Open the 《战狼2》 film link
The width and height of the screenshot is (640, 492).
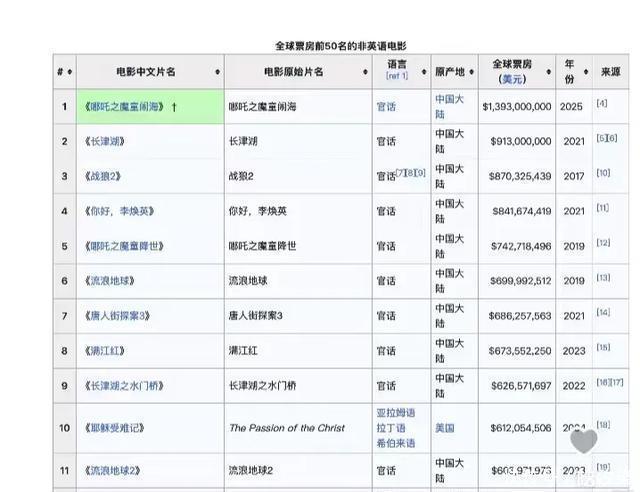click(x=102, y=176)
